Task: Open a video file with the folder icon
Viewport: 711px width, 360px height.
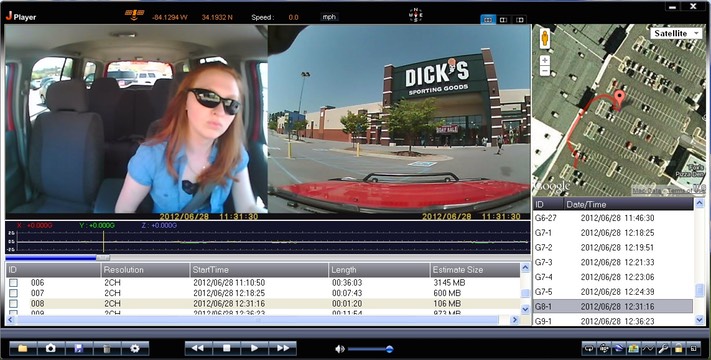Action: (x=23, y=348)
